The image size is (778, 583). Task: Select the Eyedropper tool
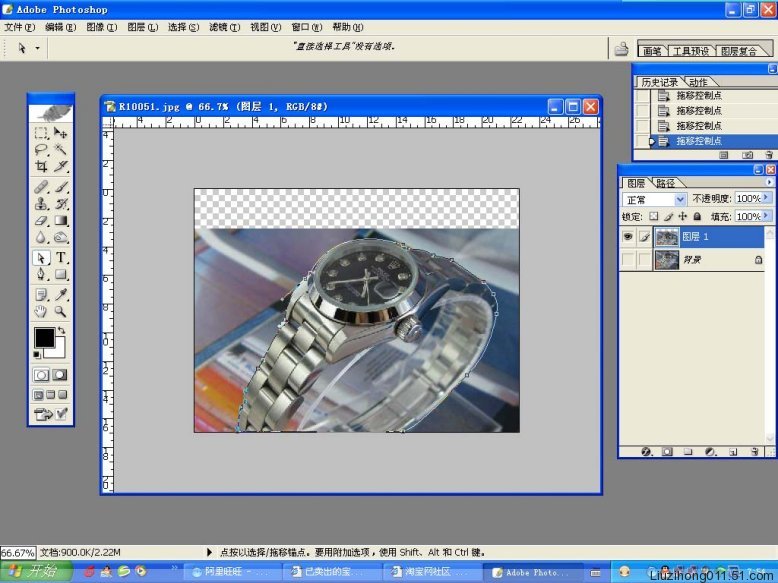click(x=61, y=295)
